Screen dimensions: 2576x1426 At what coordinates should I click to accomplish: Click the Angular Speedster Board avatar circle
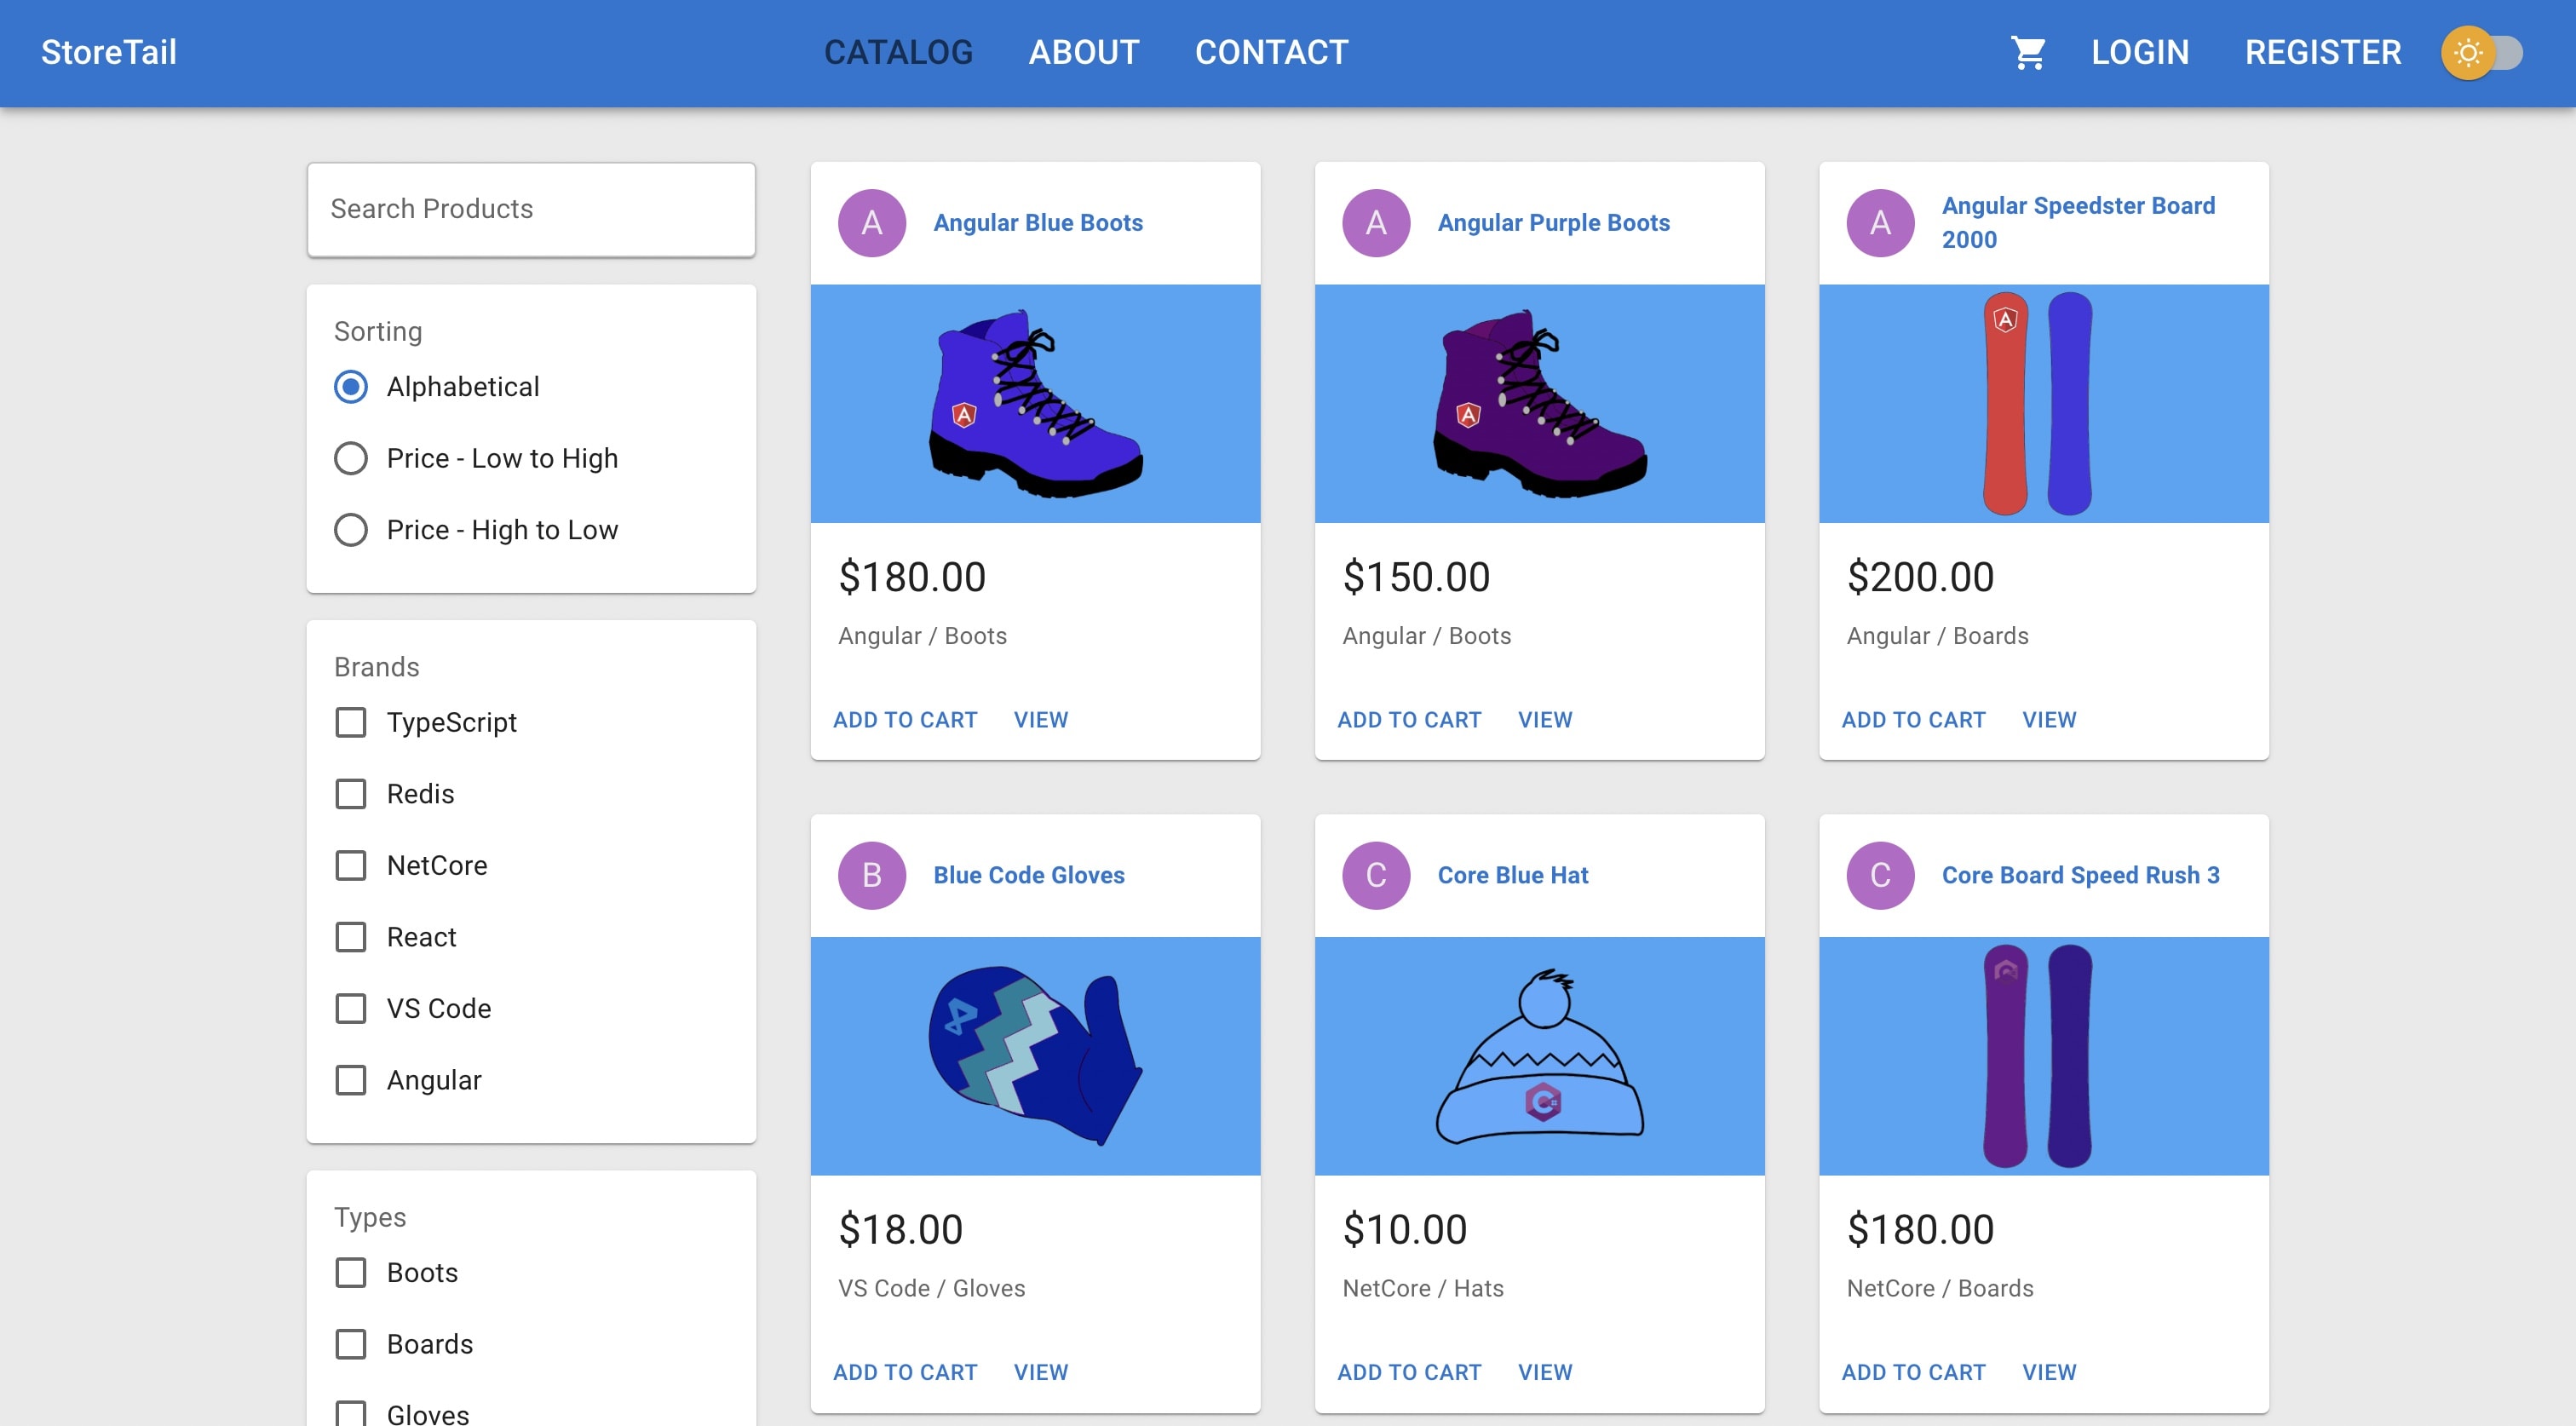pyautogui.click(x=1880, y=223)
